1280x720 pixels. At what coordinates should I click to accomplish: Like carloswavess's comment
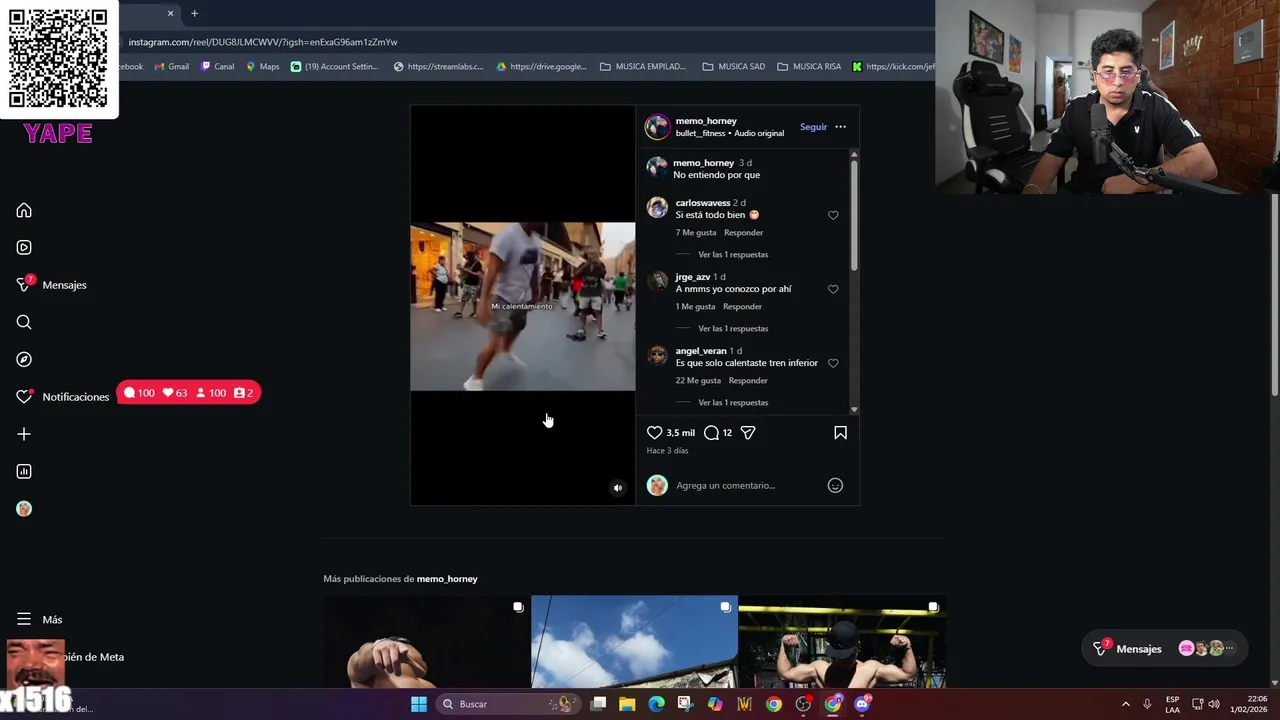[x=833, y=215]
